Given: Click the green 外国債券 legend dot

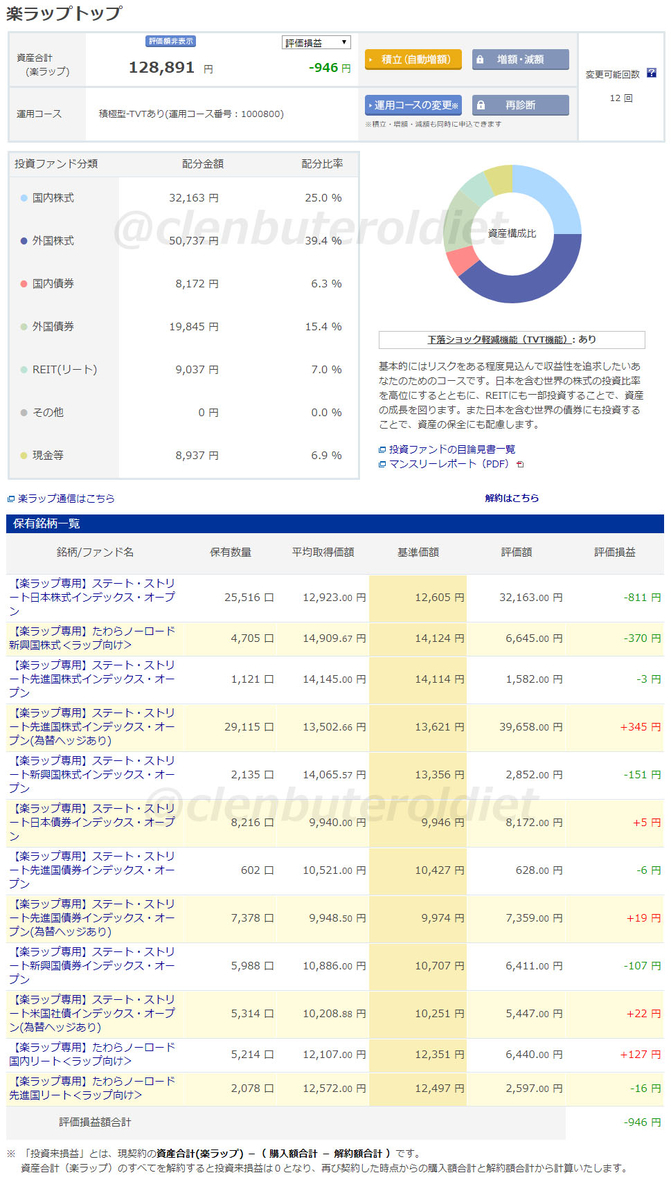Looking at the screenshot, I should tap(23, 327).
